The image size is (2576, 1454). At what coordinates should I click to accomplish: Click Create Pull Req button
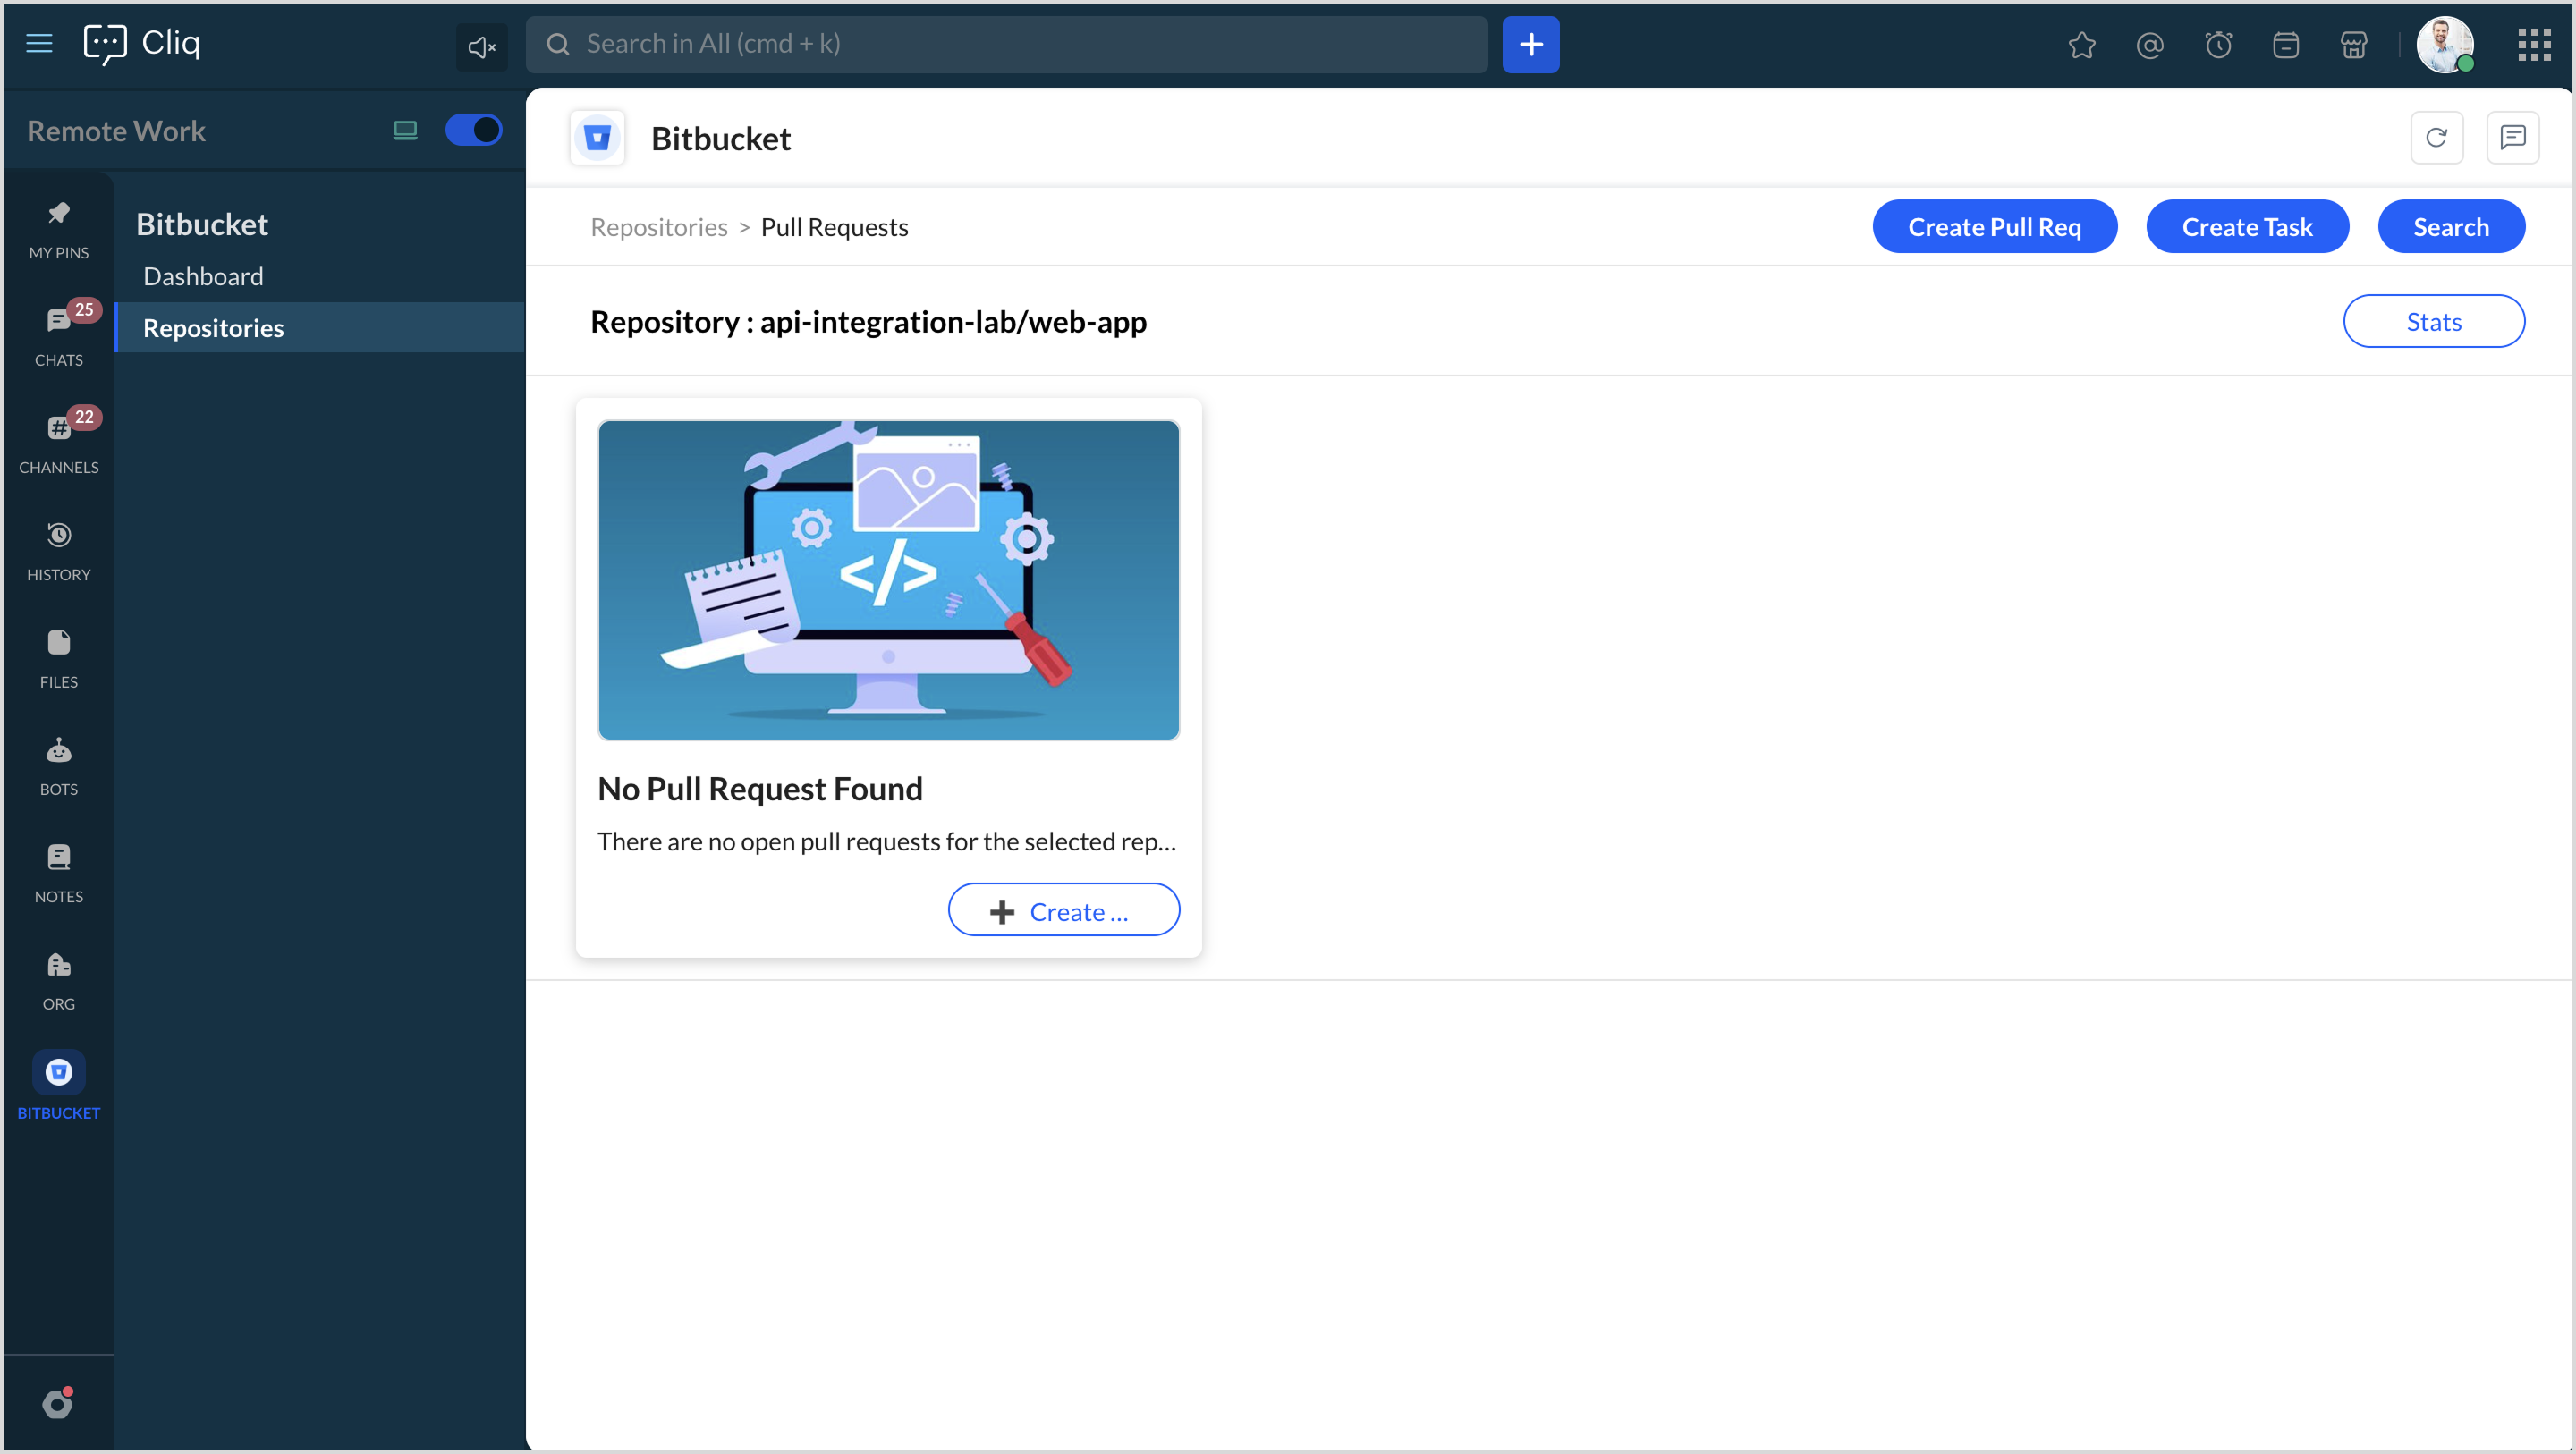click(1994, 227)
